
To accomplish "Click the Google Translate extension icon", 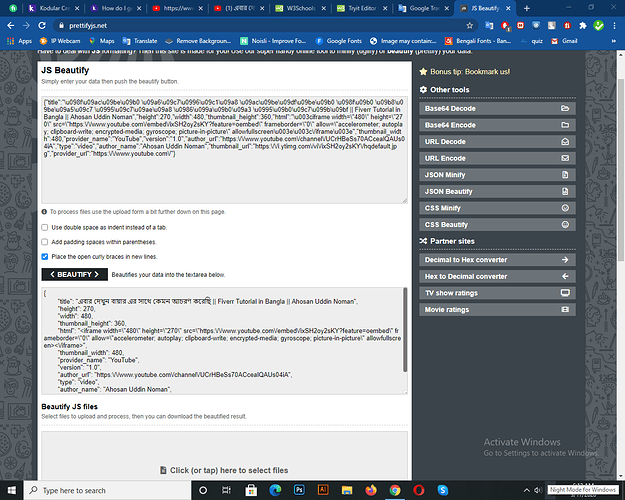I will click(x=489, y=26).
